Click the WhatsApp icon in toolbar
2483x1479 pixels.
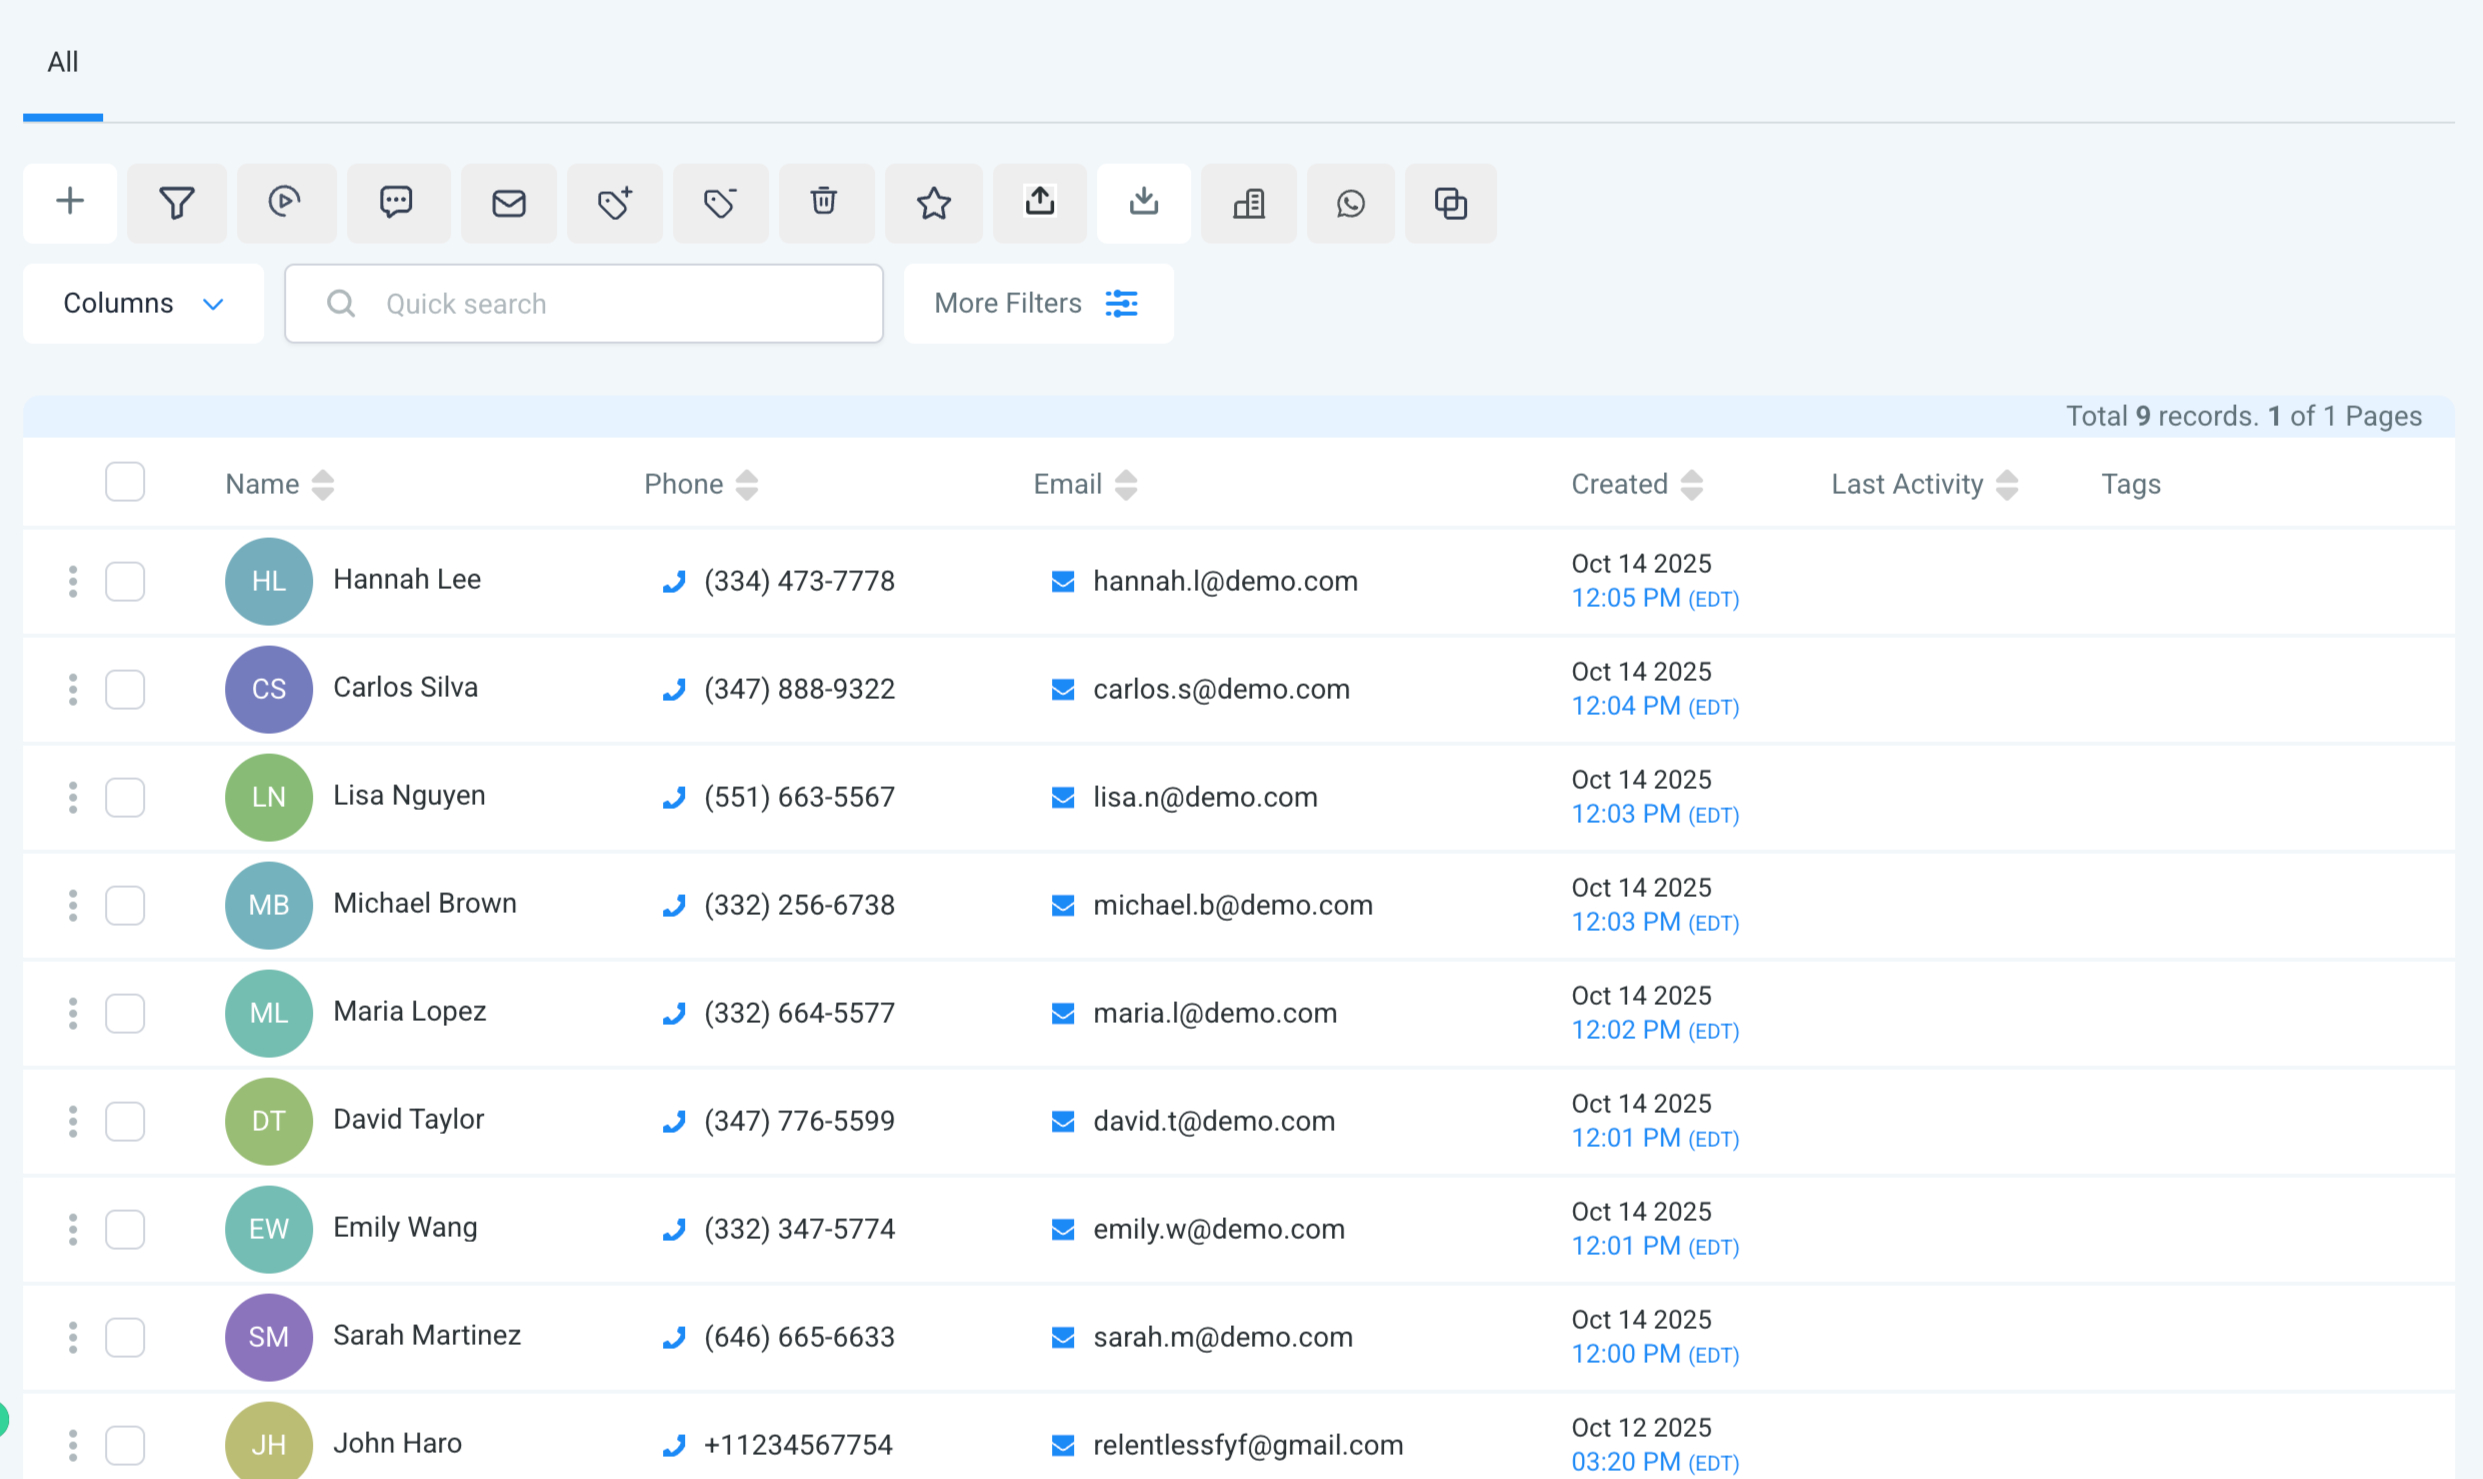[1350, 203]
